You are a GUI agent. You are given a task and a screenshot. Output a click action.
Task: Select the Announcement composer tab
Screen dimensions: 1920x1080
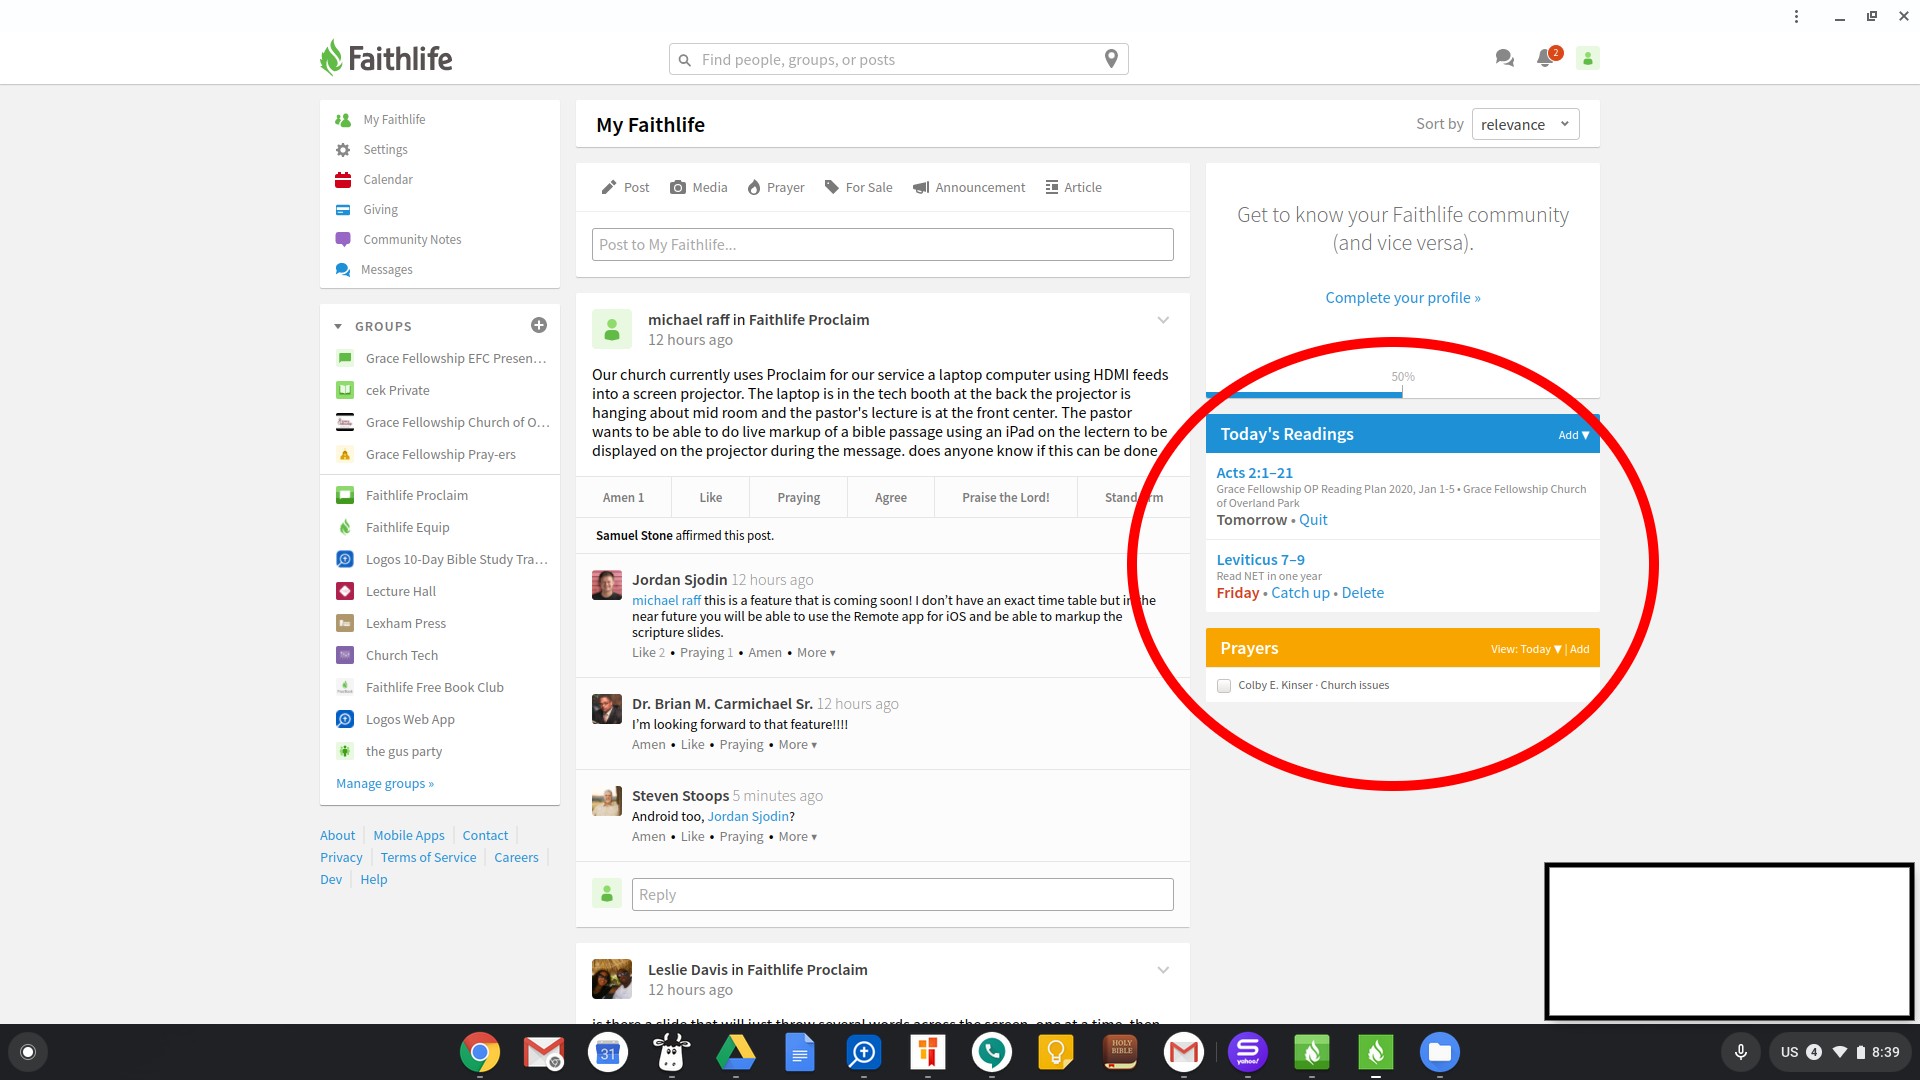tap(969, 187)
